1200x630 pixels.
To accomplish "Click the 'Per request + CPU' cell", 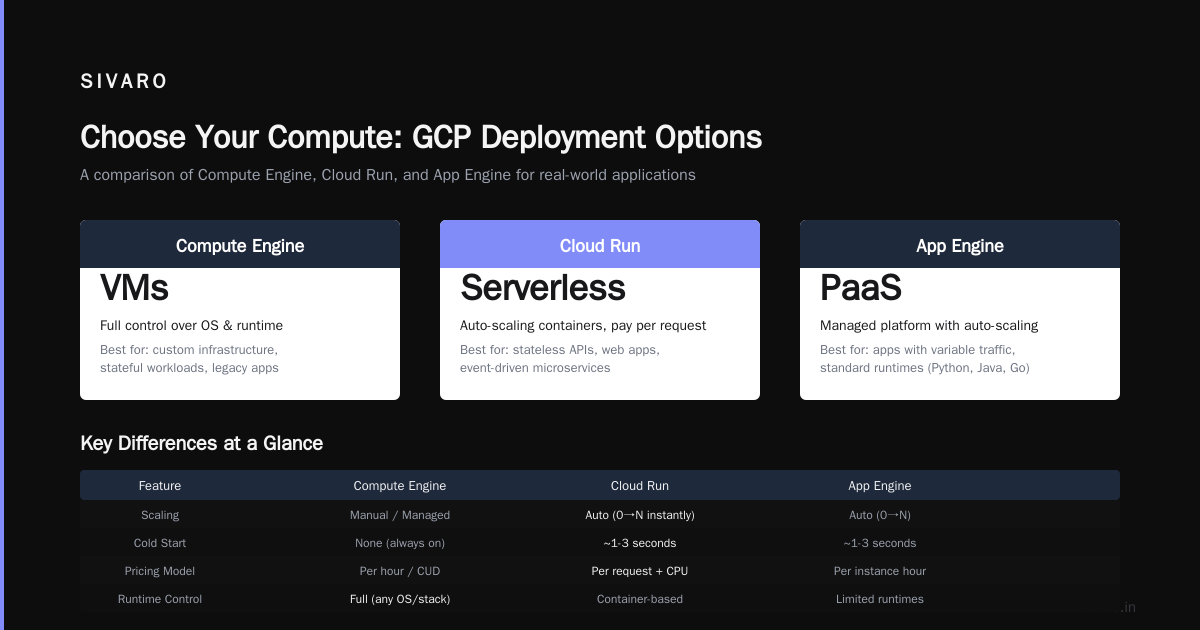I will point(640,571).
